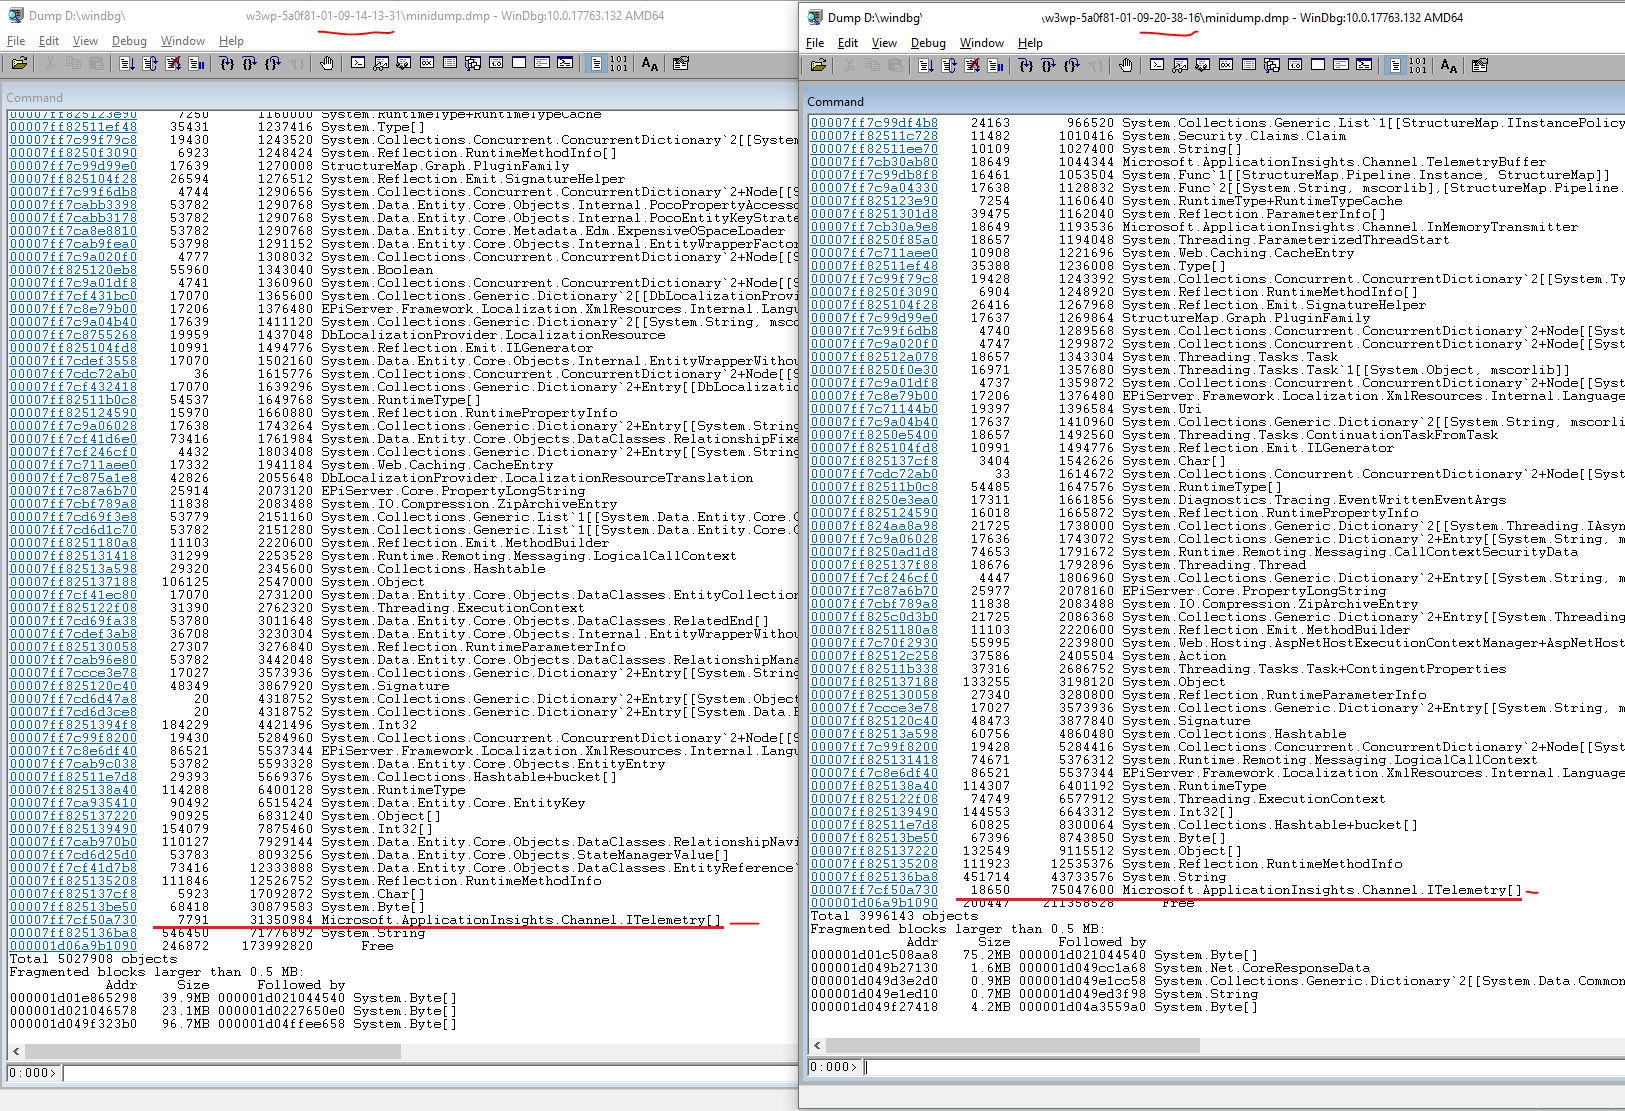This screenshot has height=1111, width=1625.
Task: Open Disassembly window icon in left toolbar
Action: 495,63
